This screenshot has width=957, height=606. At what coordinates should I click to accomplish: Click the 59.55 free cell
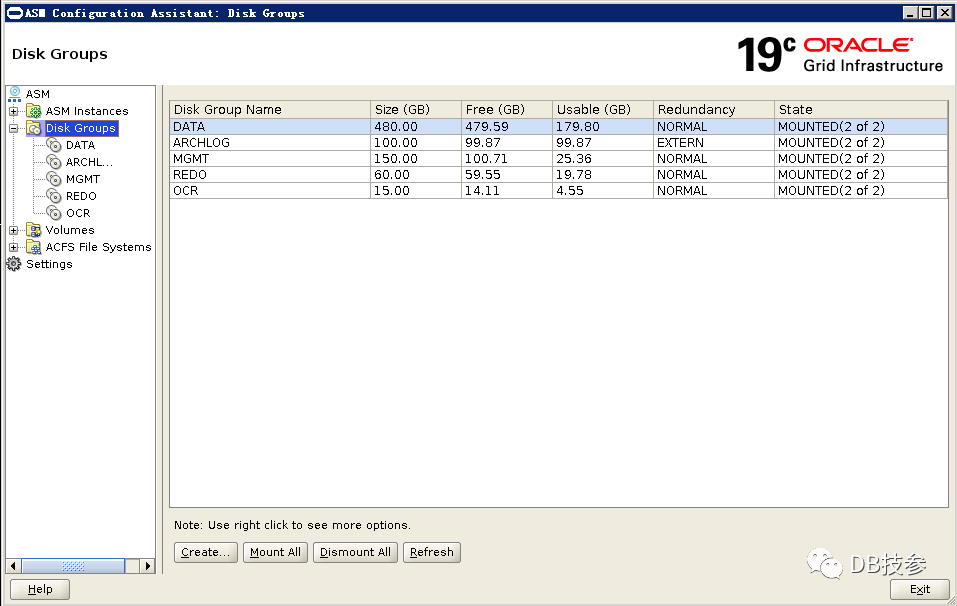[507, 175]
